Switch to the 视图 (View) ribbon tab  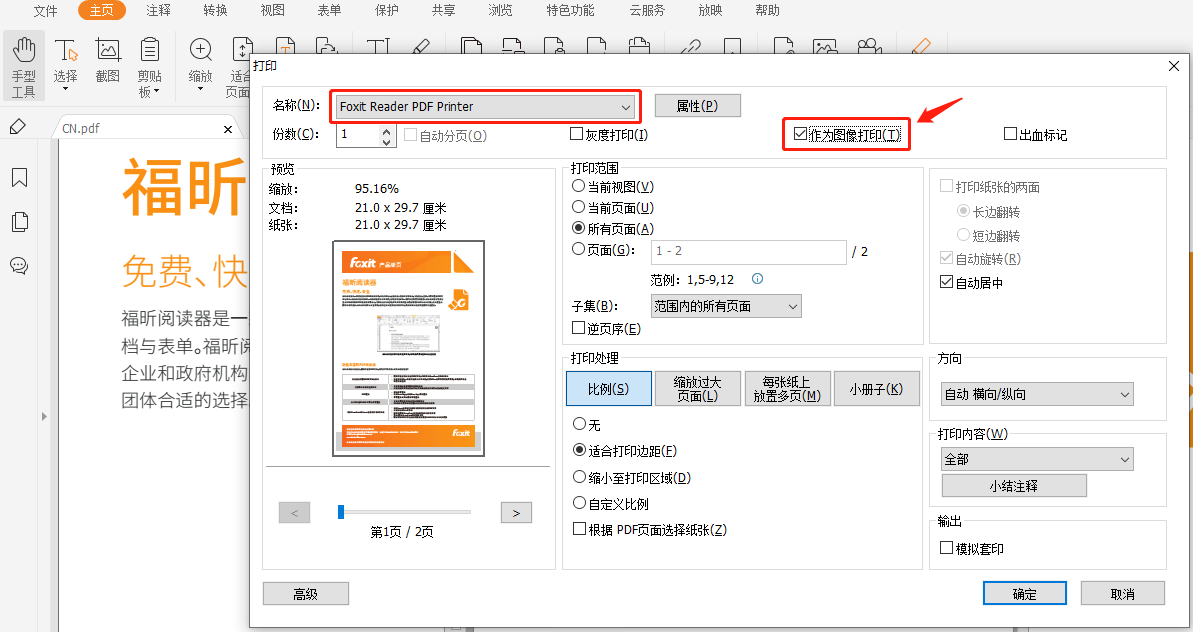click(272, 11)
